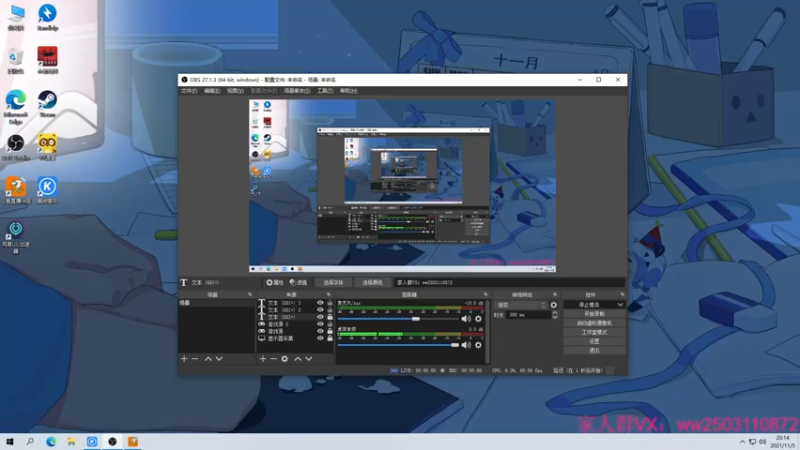Hide the 显示器采集 display capture source
This screenshot has height=450, width=800.
(x=320, y=338)
